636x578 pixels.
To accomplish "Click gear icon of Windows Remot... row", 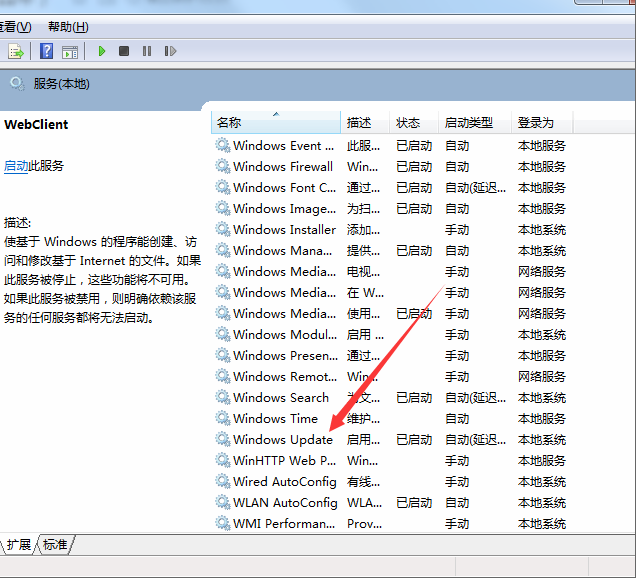I will click(x=223, y=377).
